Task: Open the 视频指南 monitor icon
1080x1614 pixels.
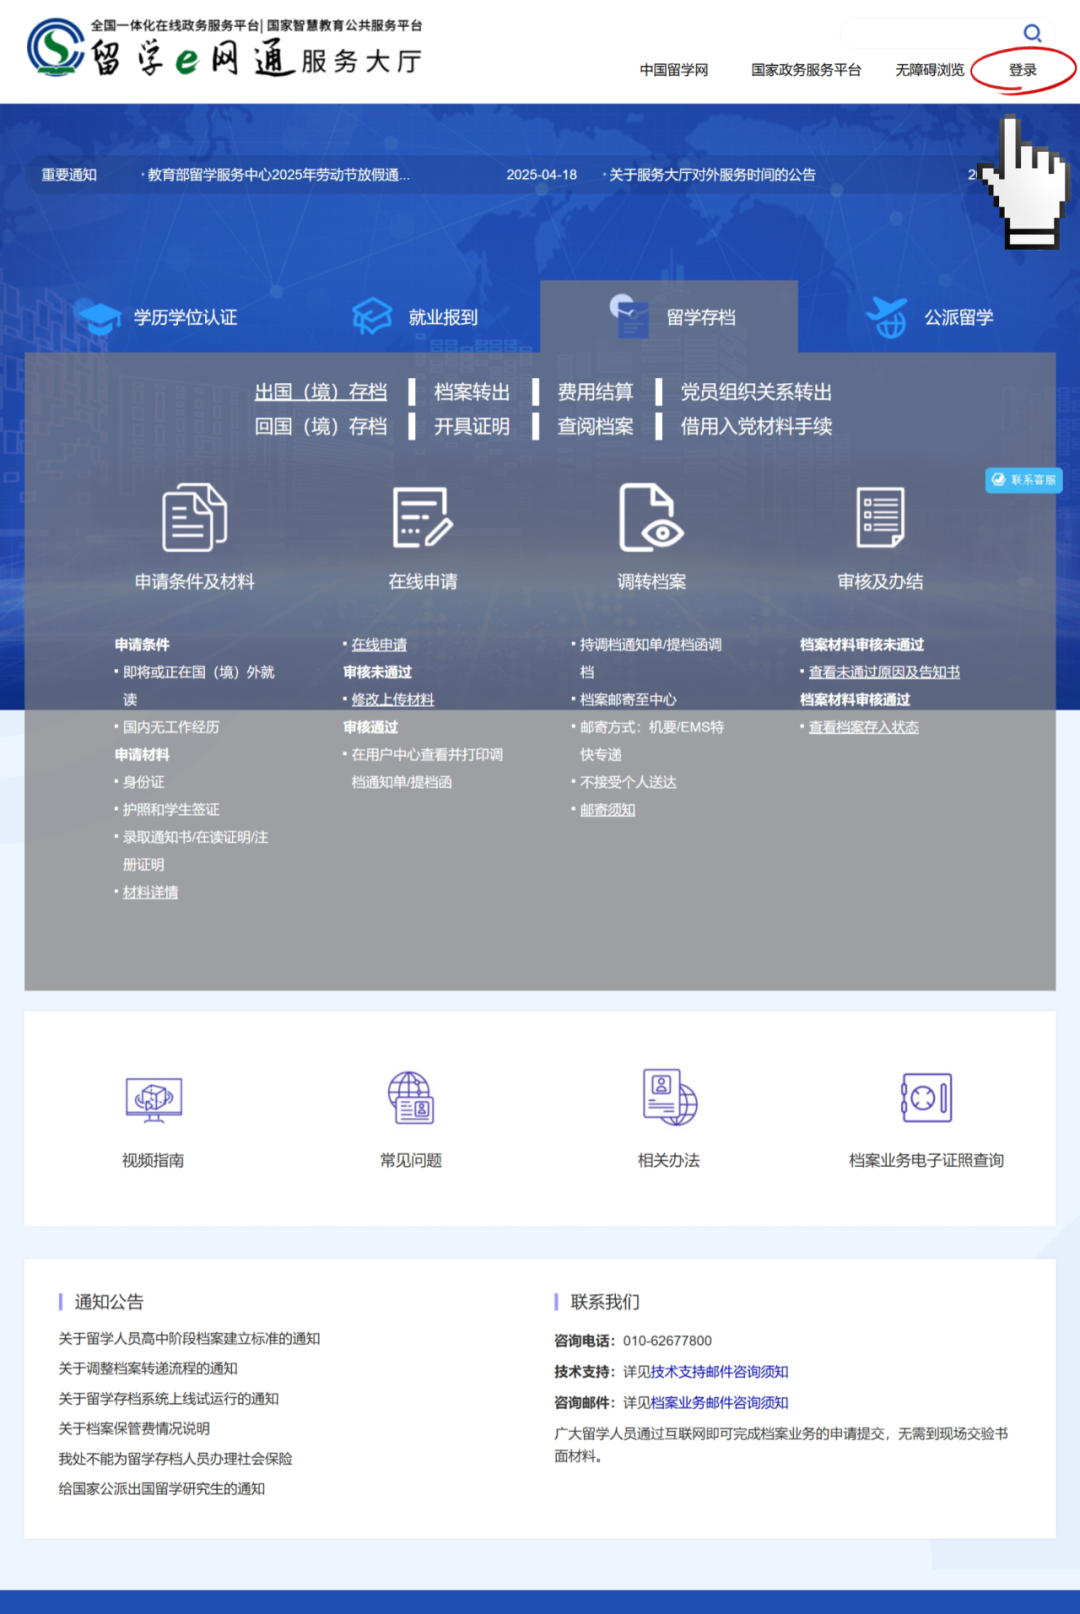Action: (x=153, y=1098)
